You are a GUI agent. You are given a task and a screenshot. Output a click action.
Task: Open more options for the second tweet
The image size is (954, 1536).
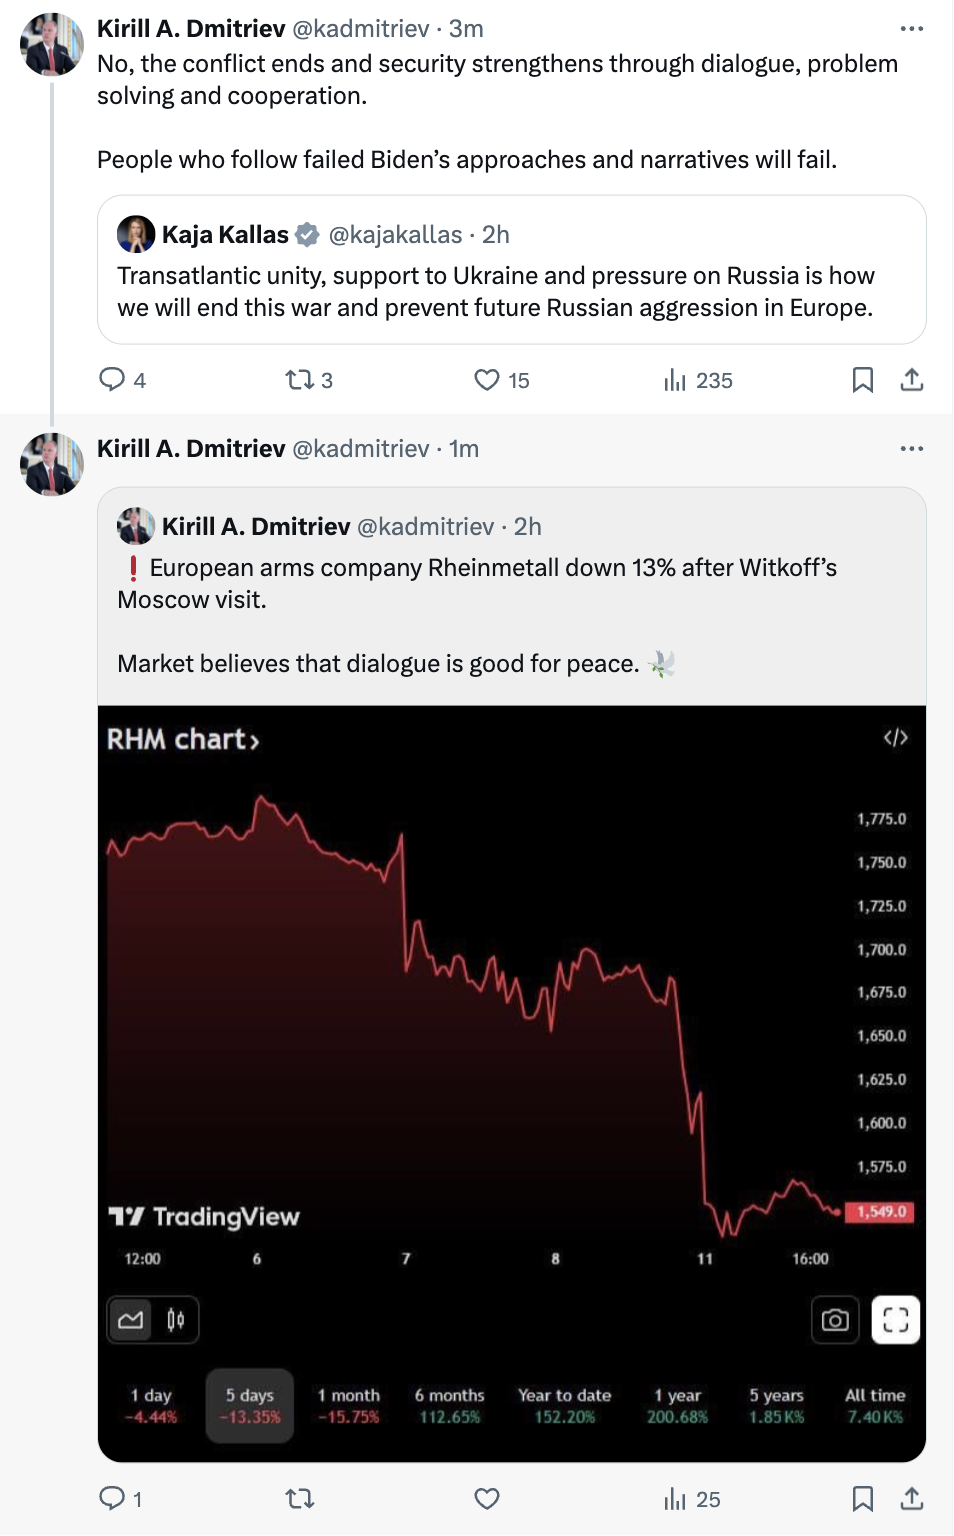pos(911,449)
